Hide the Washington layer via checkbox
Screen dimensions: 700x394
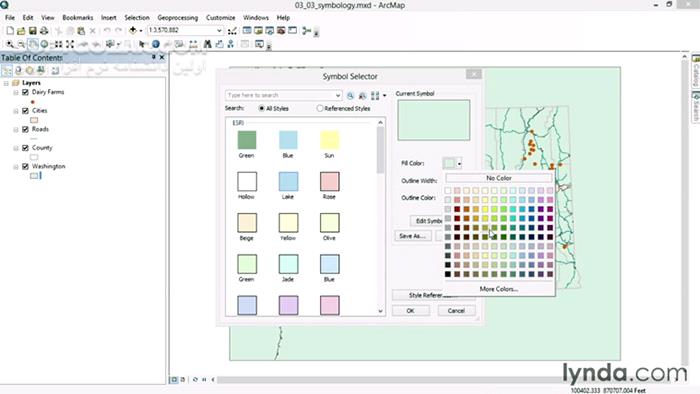25,166
